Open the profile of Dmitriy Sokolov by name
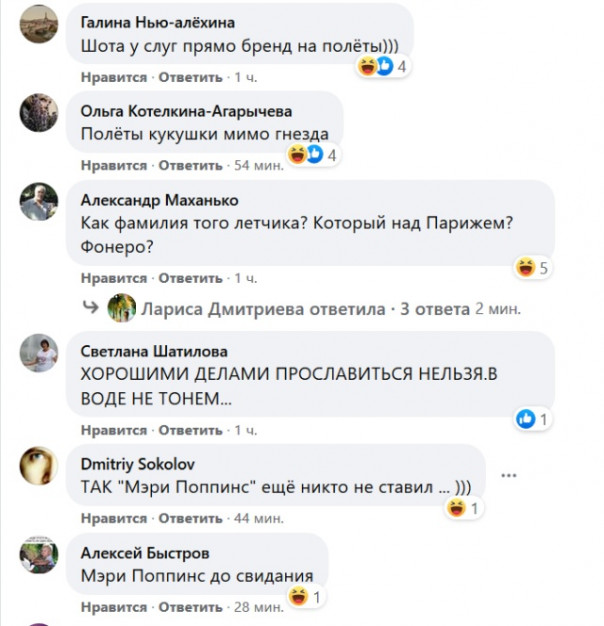This screenshot has height=626, width=604. pos(138,464)
